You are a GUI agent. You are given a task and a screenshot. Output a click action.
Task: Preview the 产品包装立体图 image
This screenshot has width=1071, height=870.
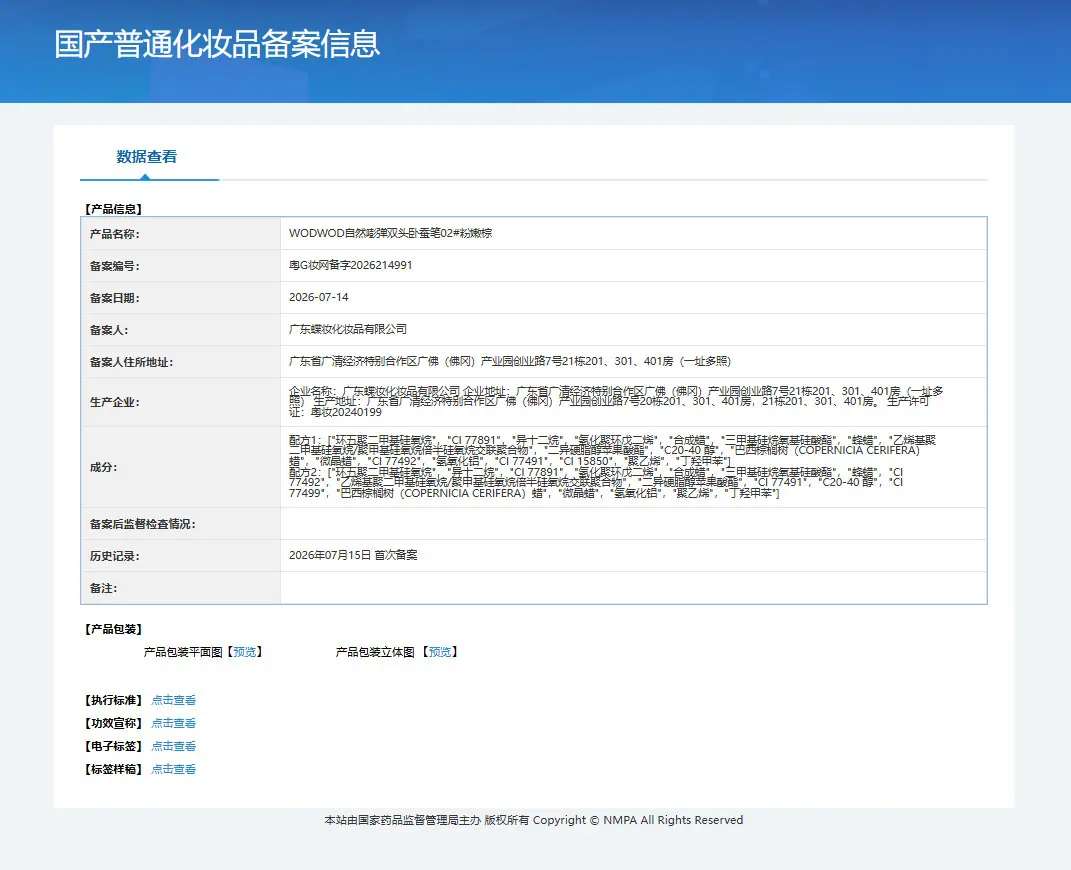439,652
